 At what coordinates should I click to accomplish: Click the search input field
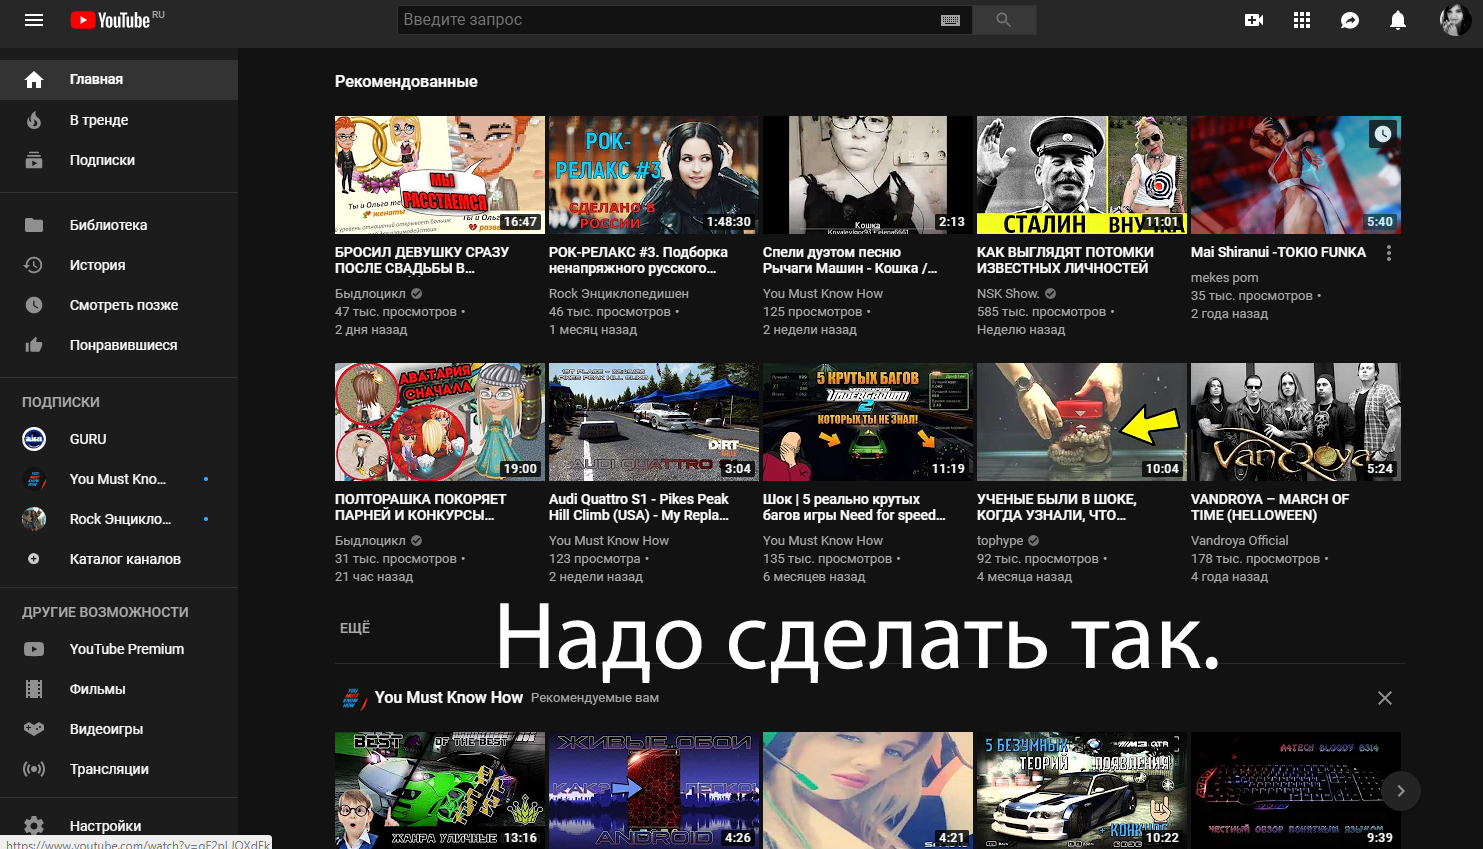[x=668, y=20]
